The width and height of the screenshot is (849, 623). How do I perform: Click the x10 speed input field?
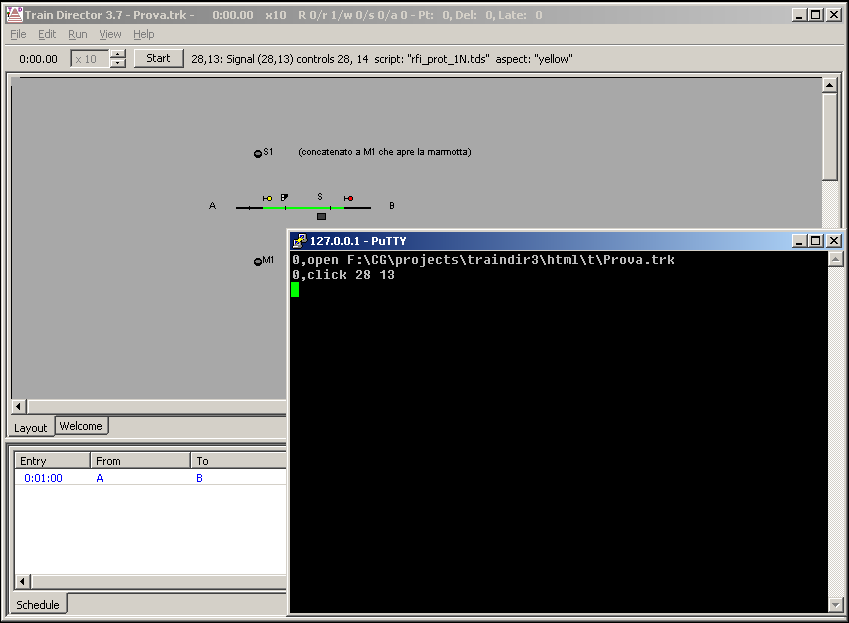point(88,59)
